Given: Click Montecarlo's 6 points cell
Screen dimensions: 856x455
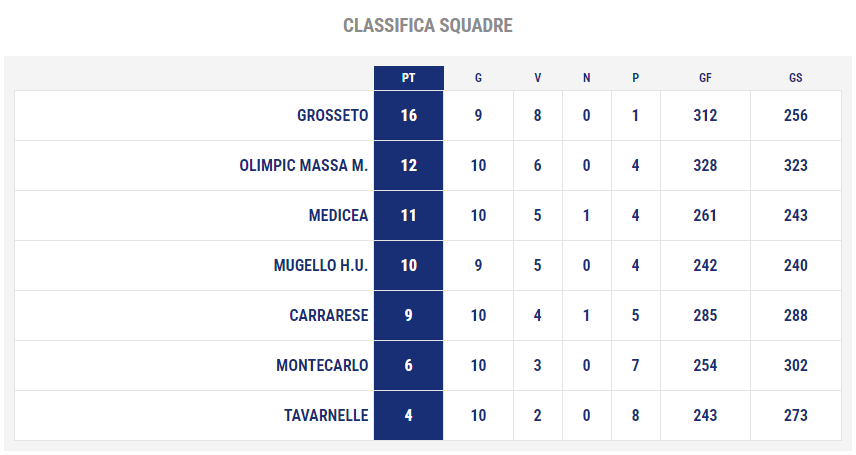Looking at the screenshot, I should 408,365.
